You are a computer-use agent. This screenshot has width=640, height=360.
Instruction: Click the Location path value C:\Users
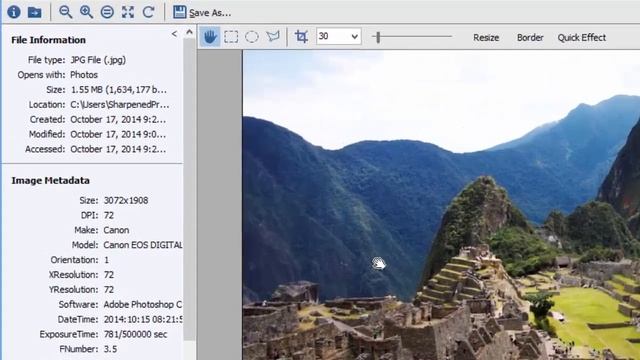[x=120, y=105]
